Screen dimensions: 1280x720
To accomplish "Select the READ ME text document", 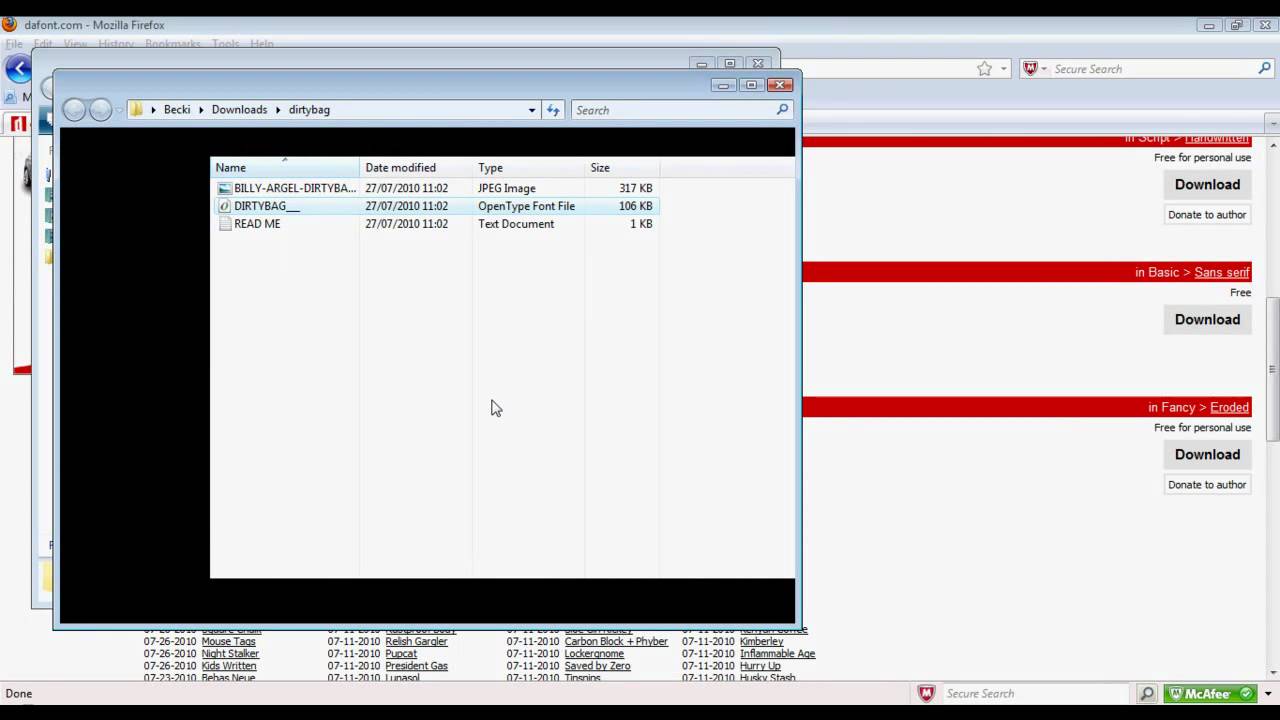I will 435,224.
